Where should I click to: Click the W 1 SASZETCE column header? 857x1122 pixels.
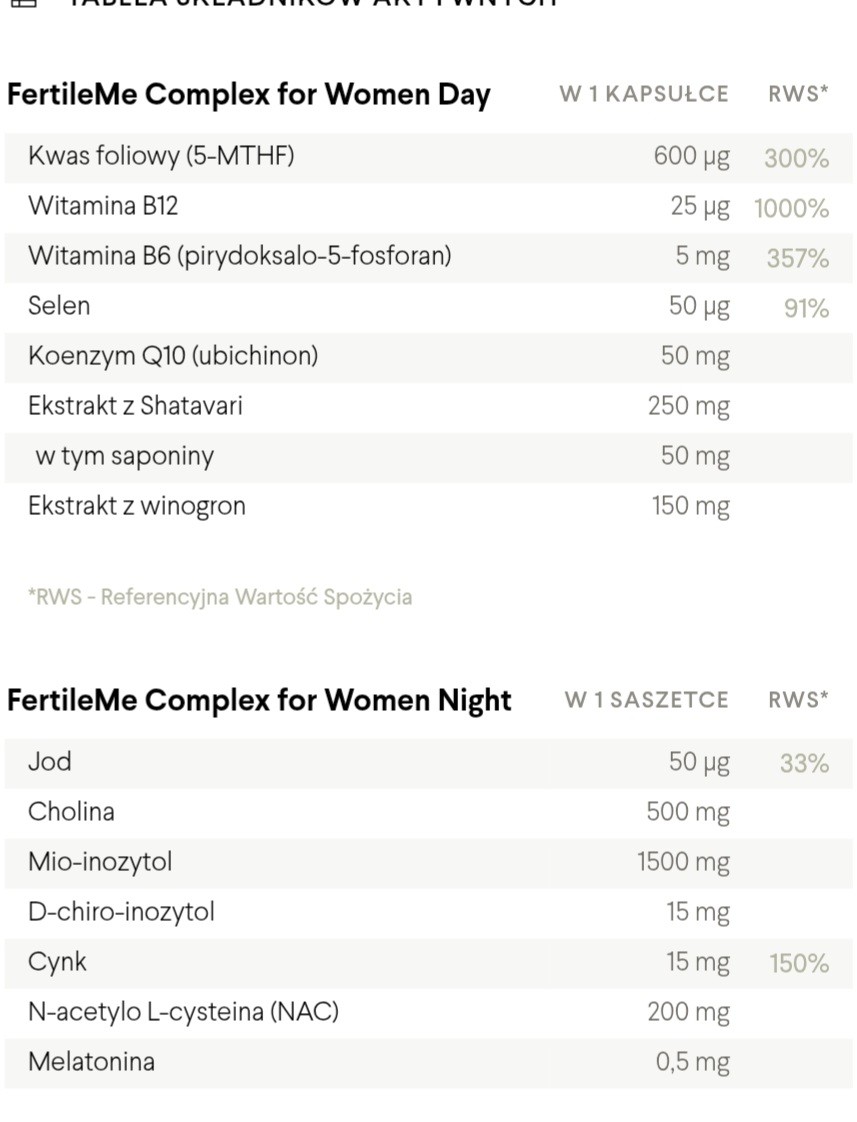coord(646,700)
